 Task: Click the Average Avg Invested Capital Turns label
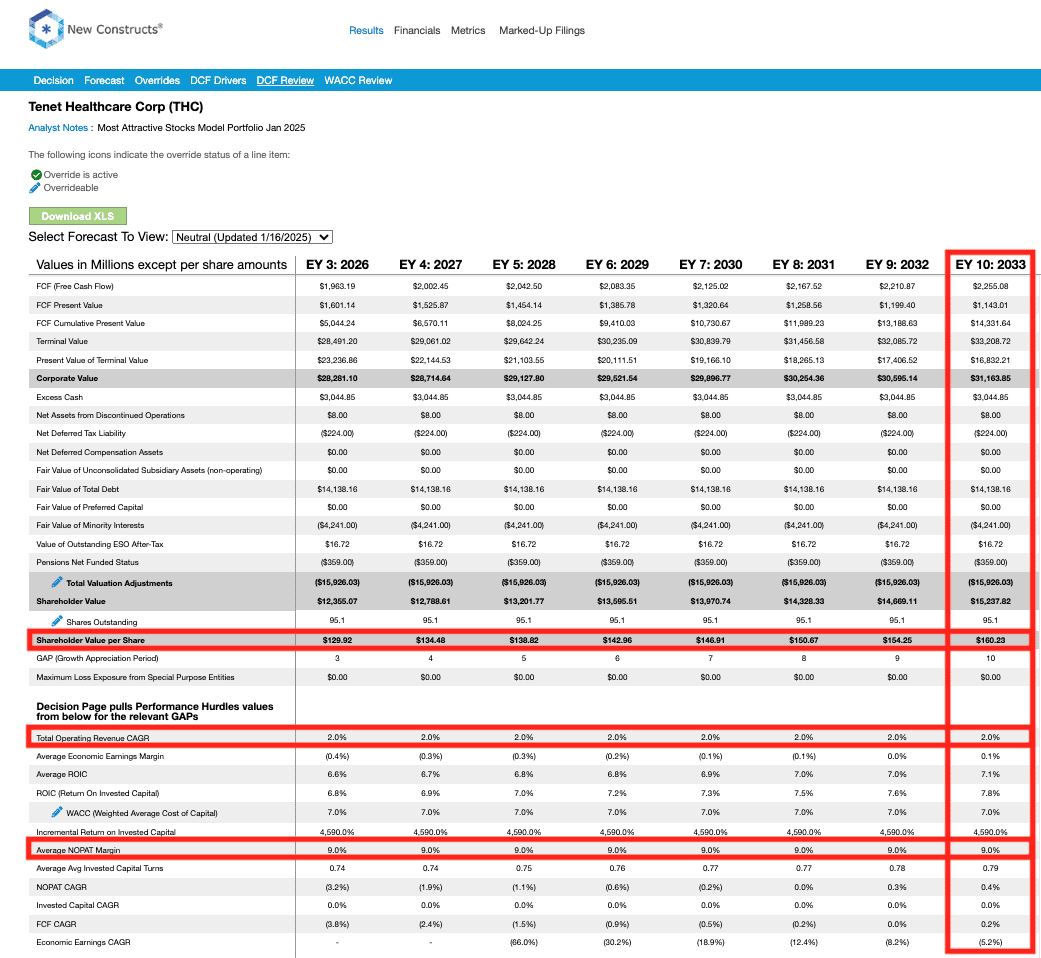tap(100, 868)
